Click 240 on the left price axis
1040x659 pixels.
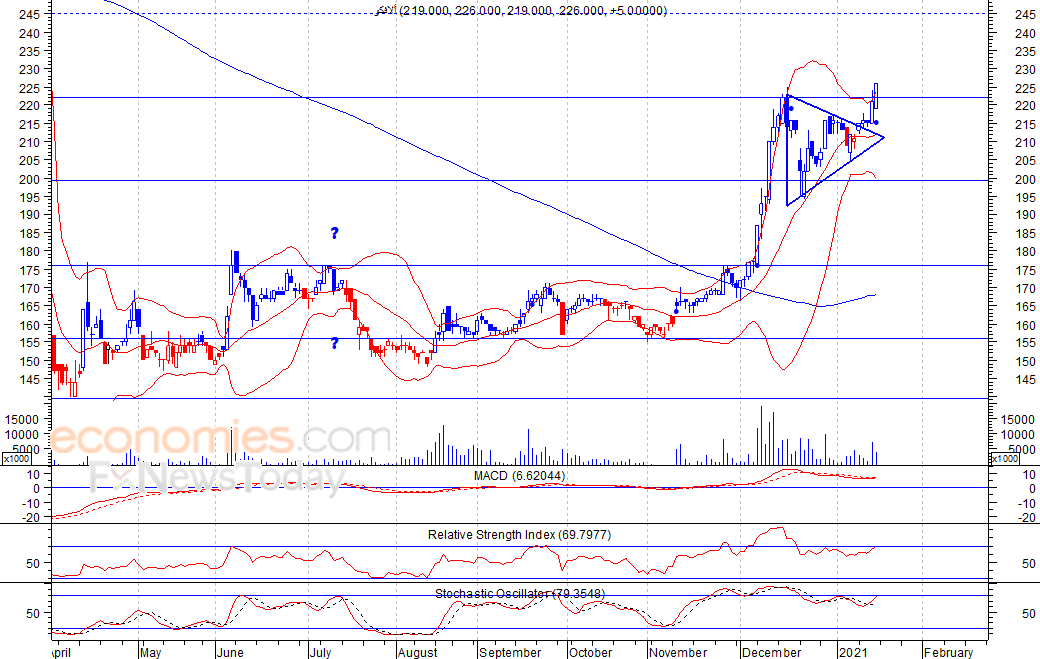coord(30,33)
